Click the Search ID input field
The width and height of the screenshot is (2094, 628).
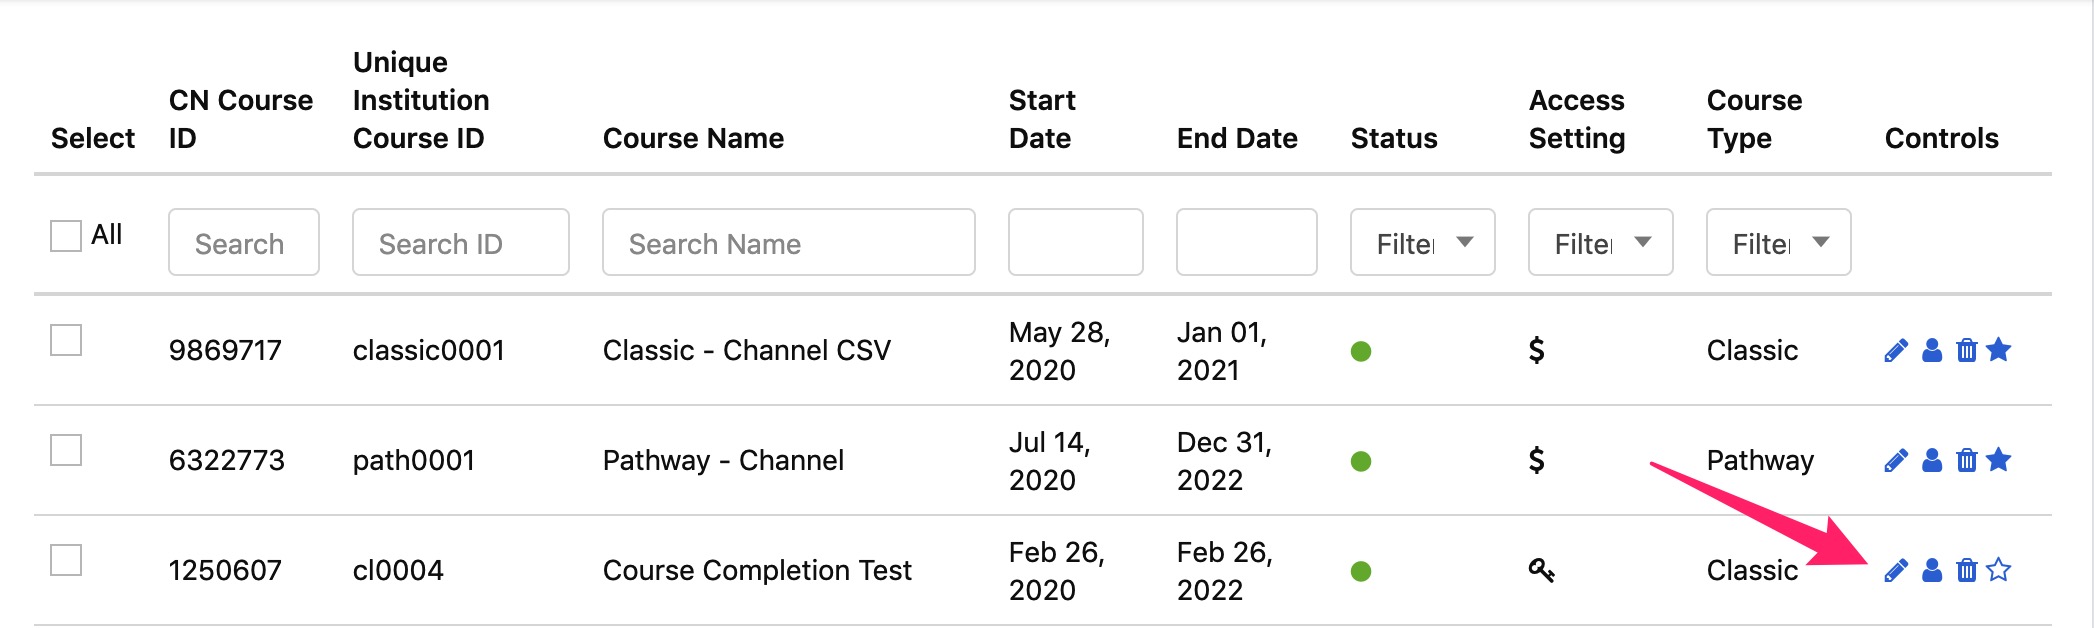(x=460, y=242)
